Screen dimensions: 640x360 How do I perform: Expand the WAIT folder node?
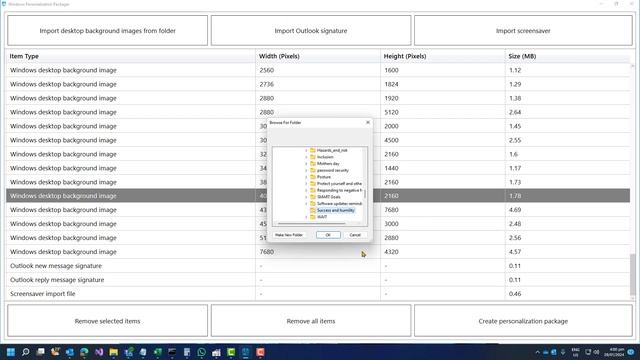pyautogui.click(x=307, y=217)
